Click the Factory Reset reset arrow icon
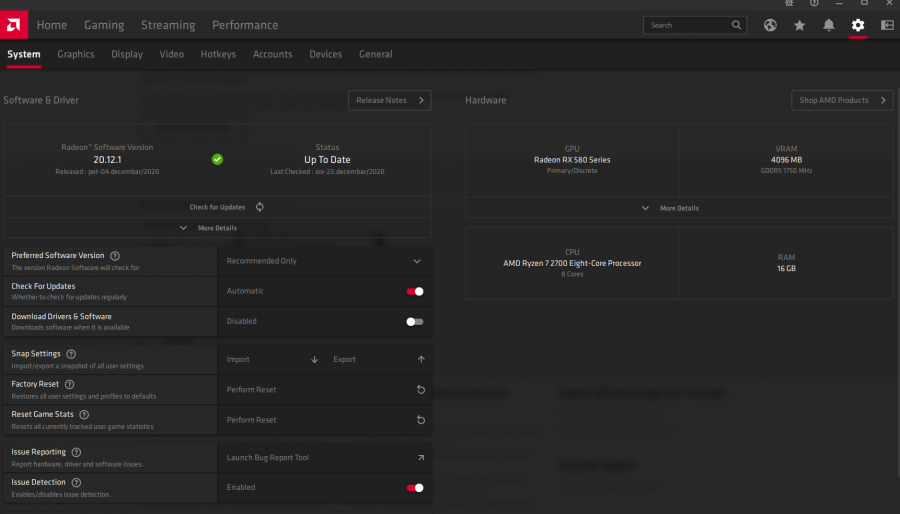 click(421, 390)
